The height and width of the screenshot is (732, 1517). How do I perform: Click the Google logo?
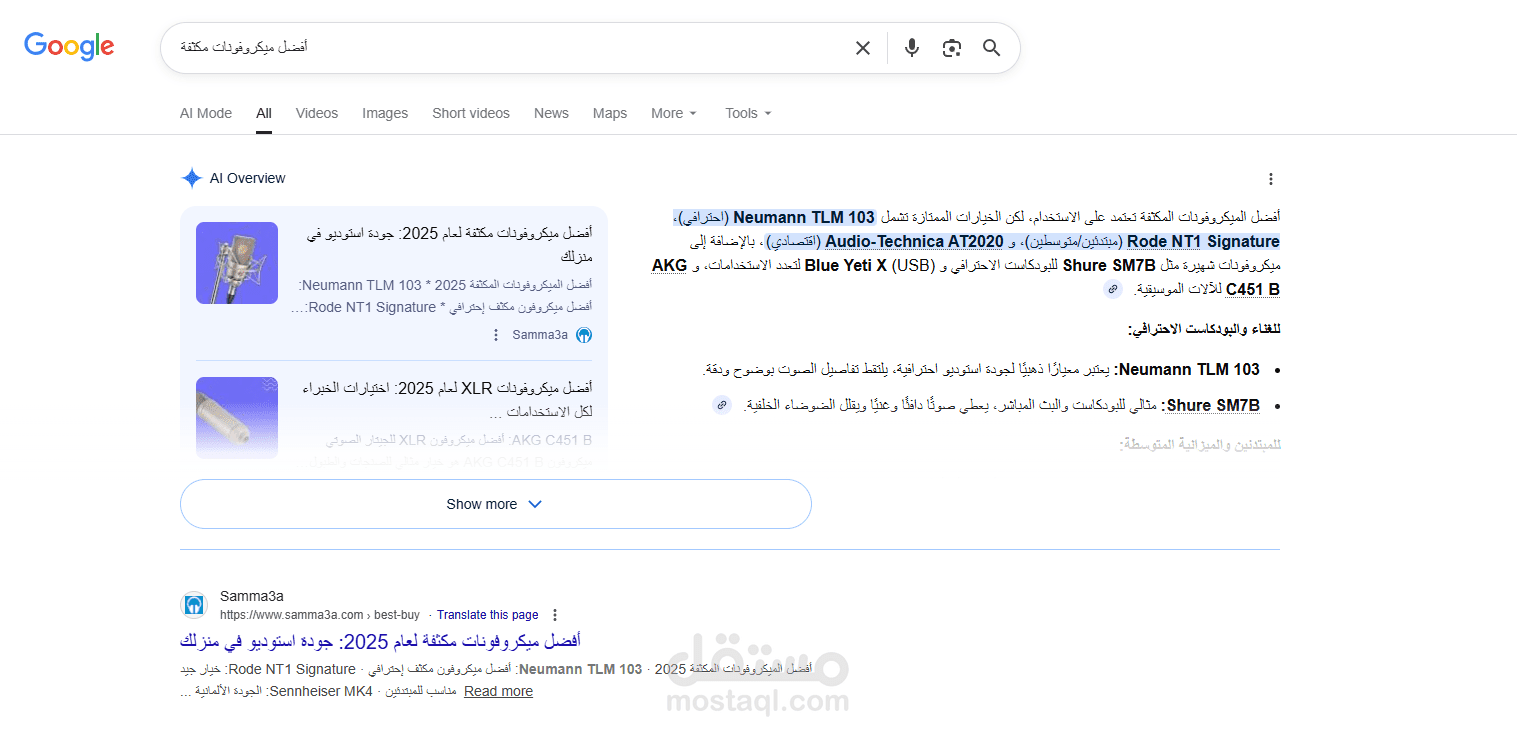click(x=69, y=46)
